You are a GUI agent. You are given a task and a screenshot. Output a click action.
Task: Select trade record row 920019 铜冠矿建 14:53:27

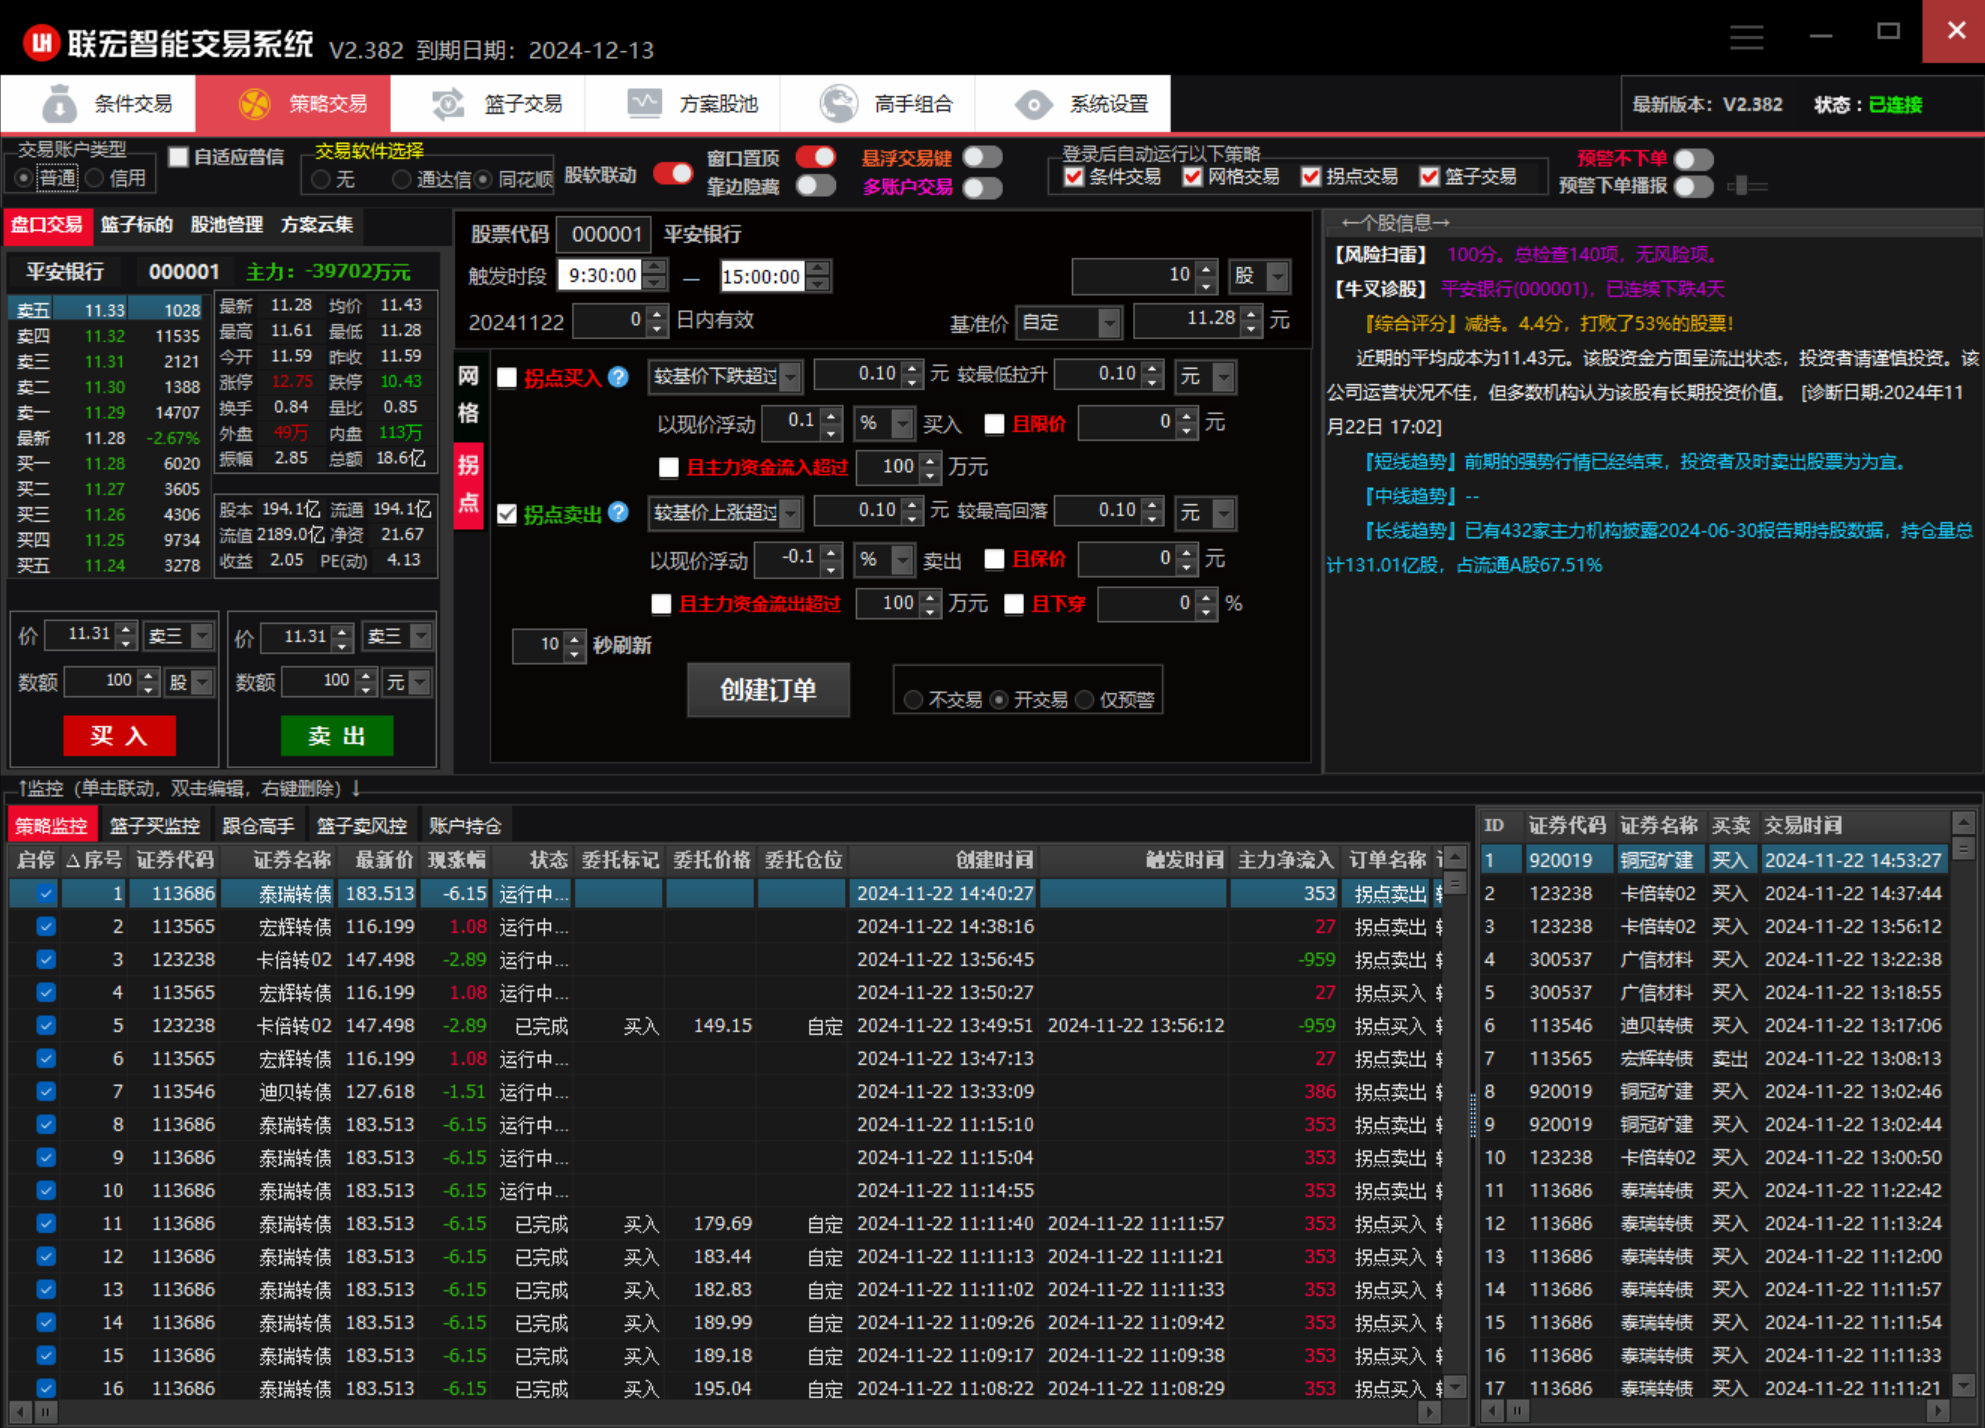(1714, 860)
